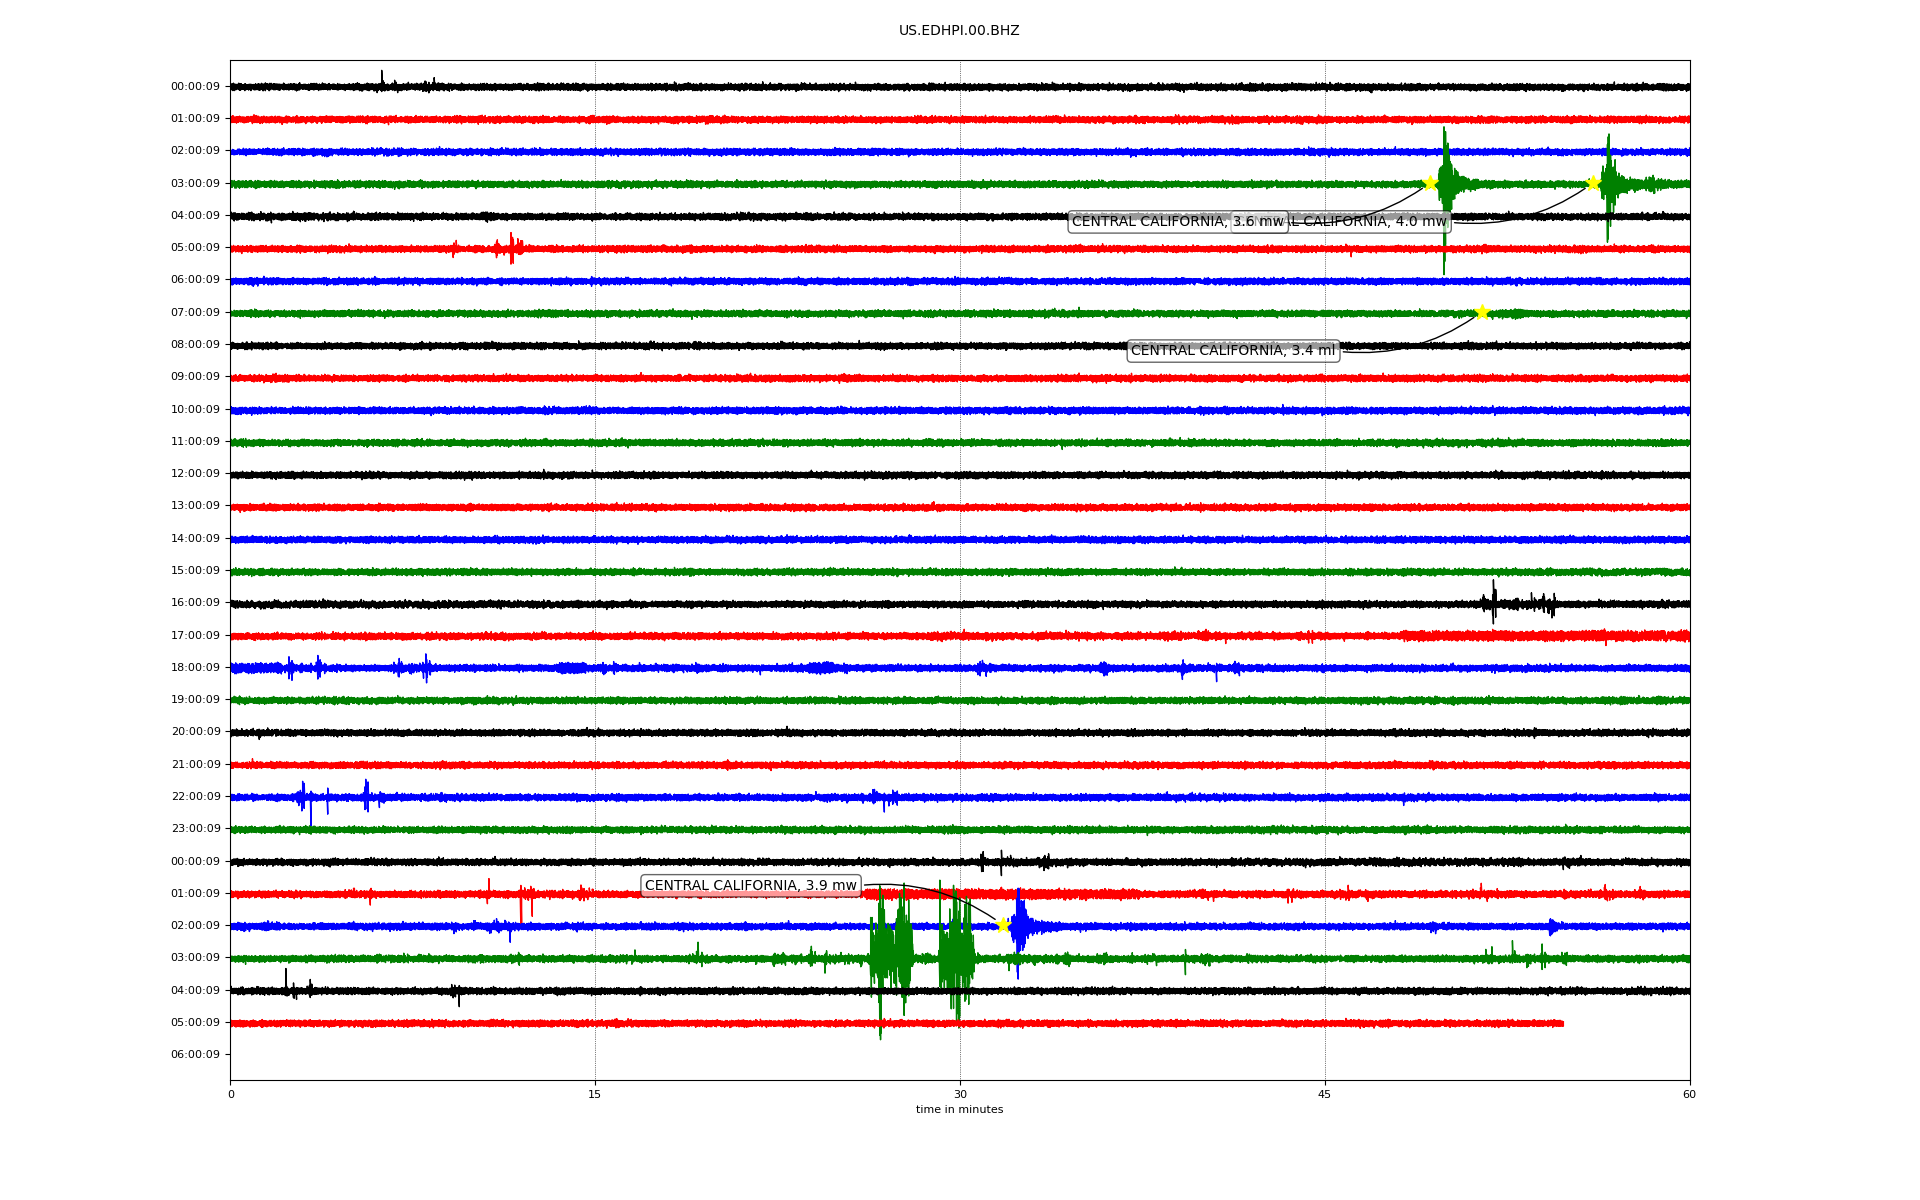Screen dimensions: 1920x1200
Task: Click the 06:00:09 time label at the bottom
Action: pyautogui.click(x=195, y=1055)
